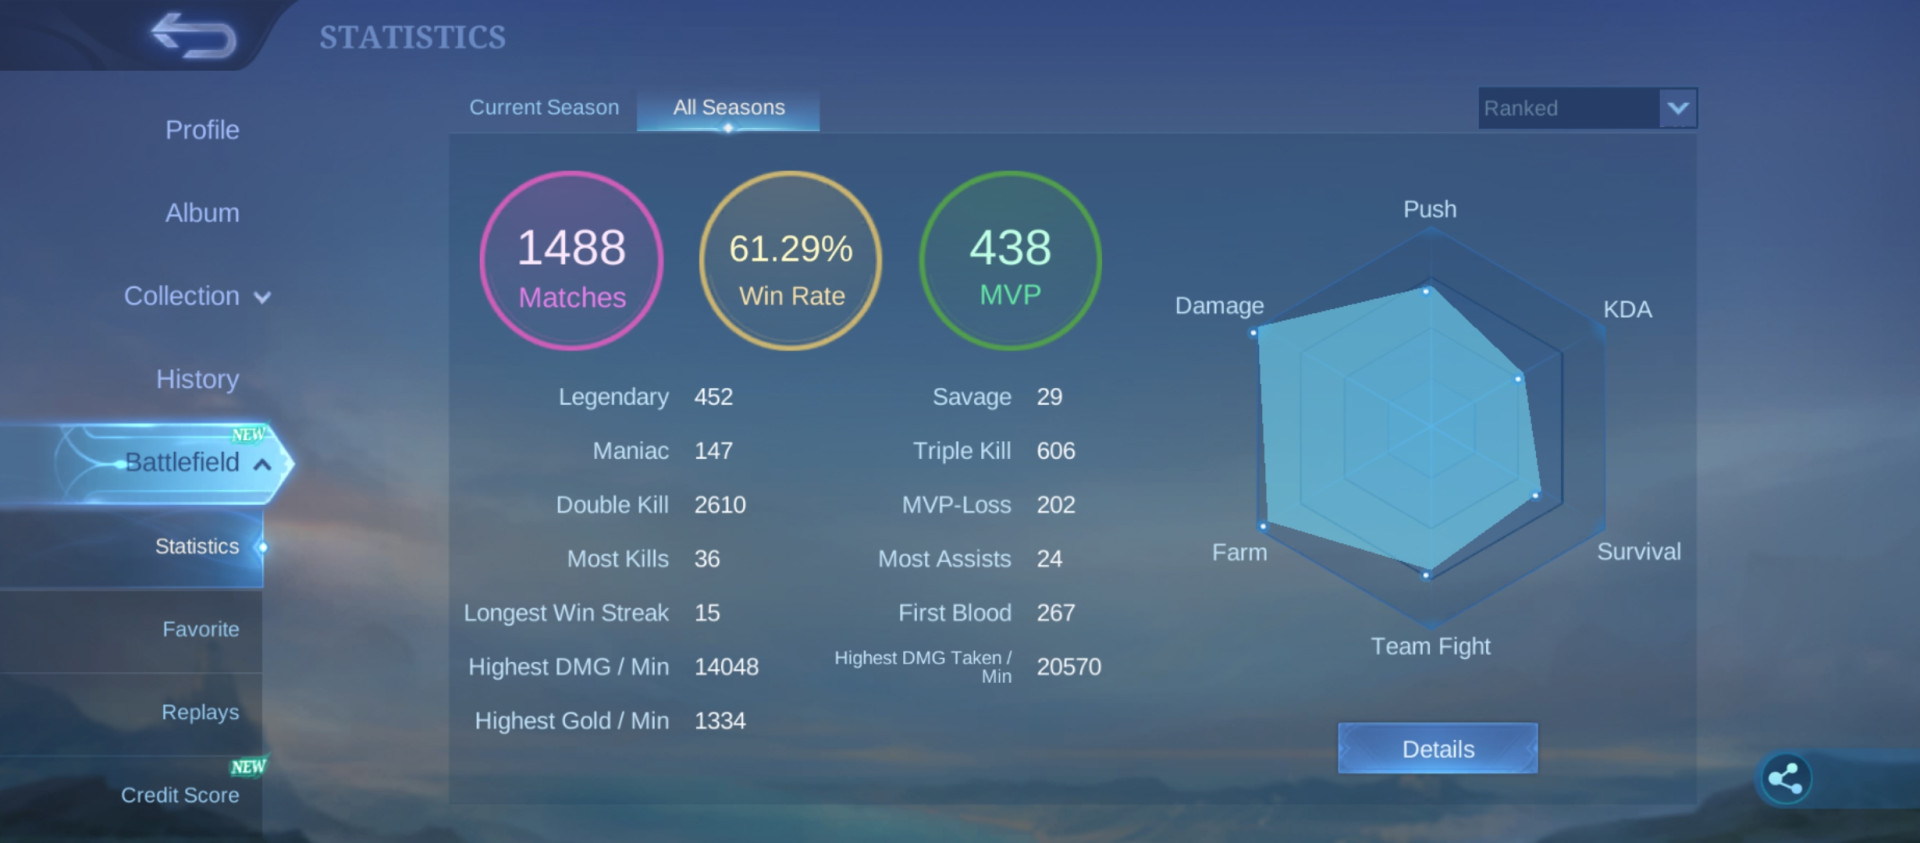The image size is (1920, 843).
Task: Open the Credit Score page
Action: pos(180,795)
